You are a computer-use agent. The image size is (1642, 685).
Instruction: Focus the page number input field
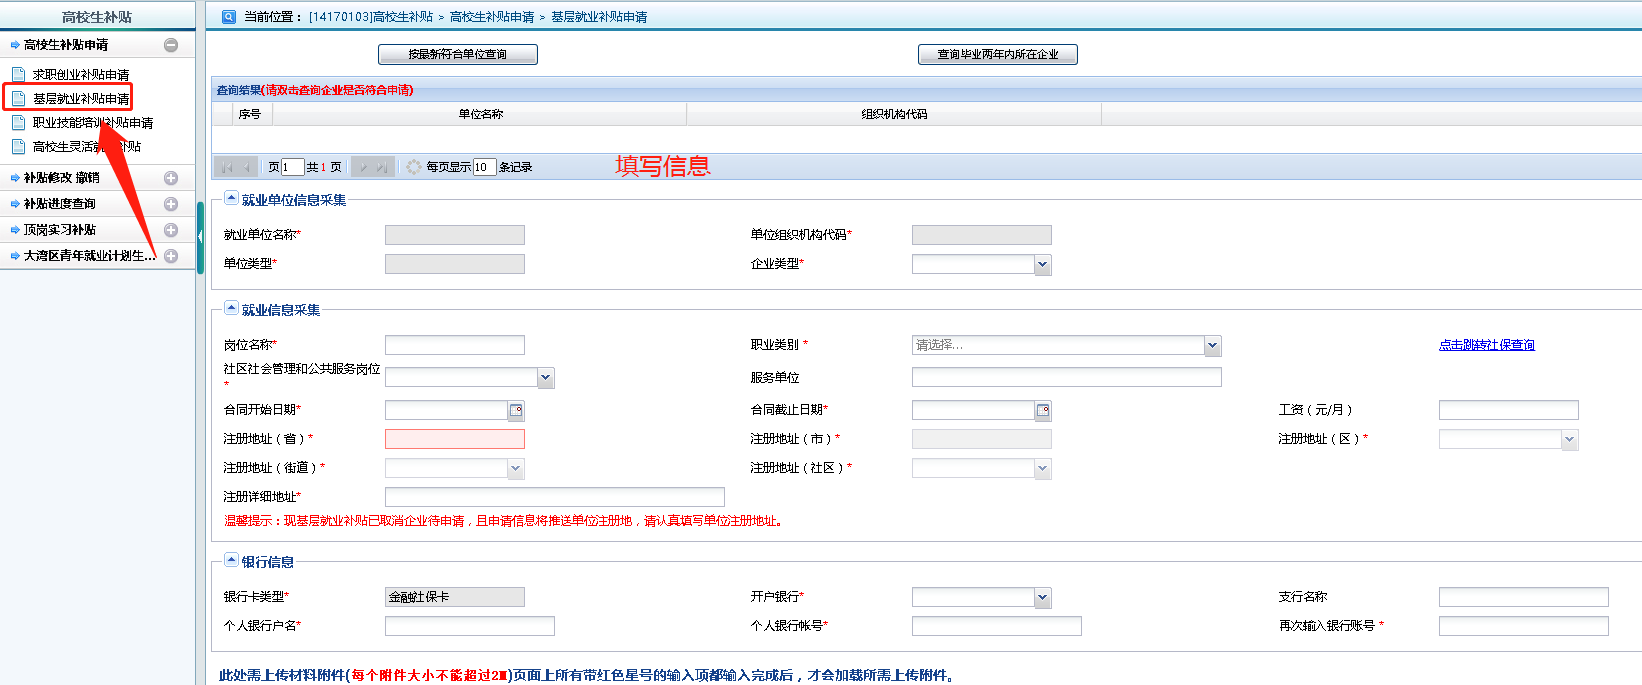tap(292, 167)
